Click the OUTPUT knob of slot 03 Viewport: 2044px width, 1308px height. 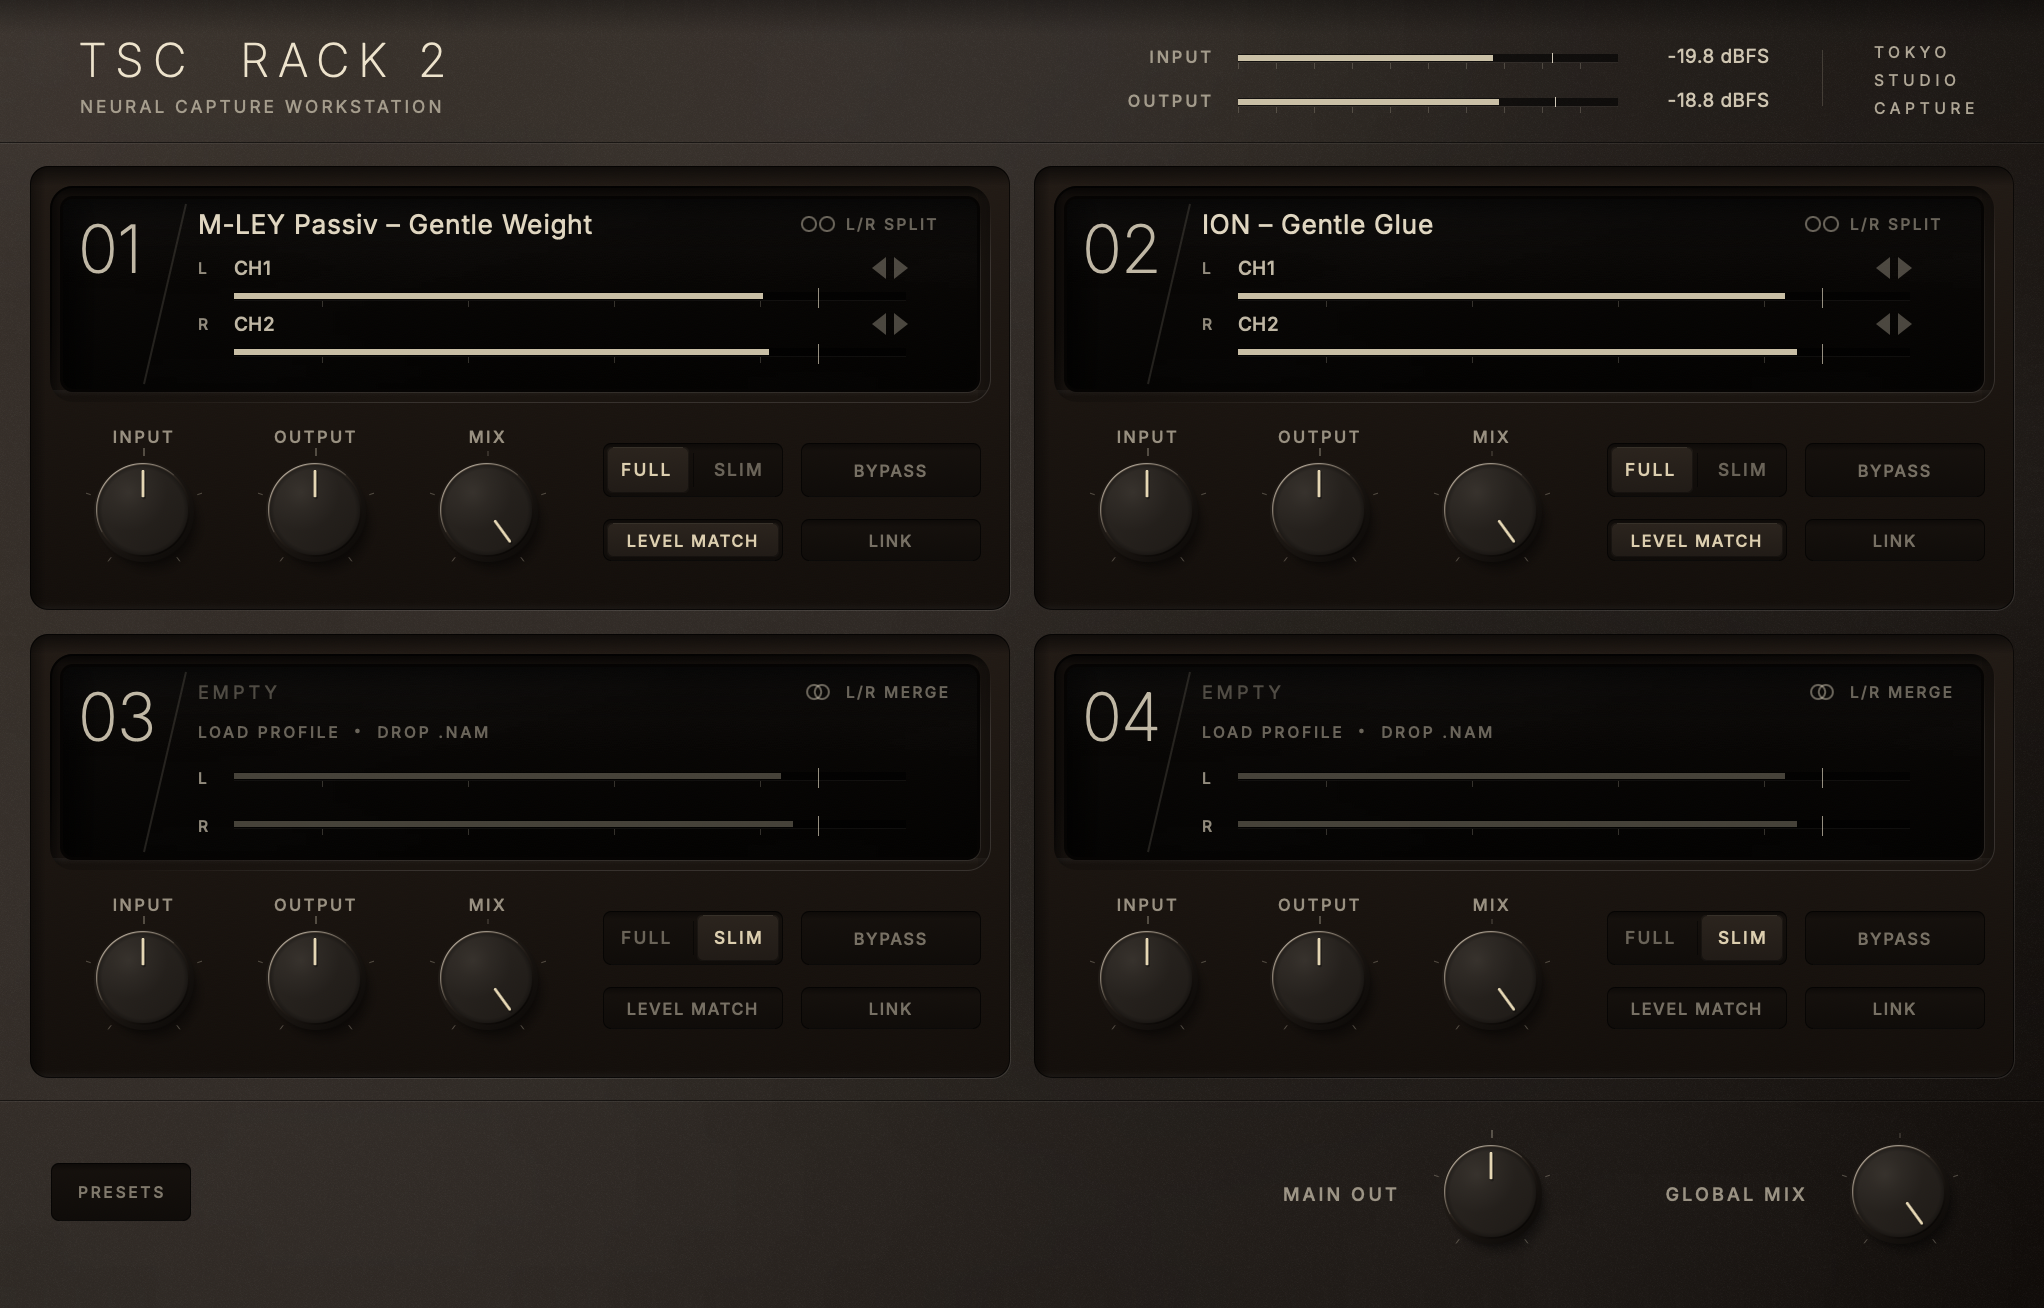tap(314, 978)
